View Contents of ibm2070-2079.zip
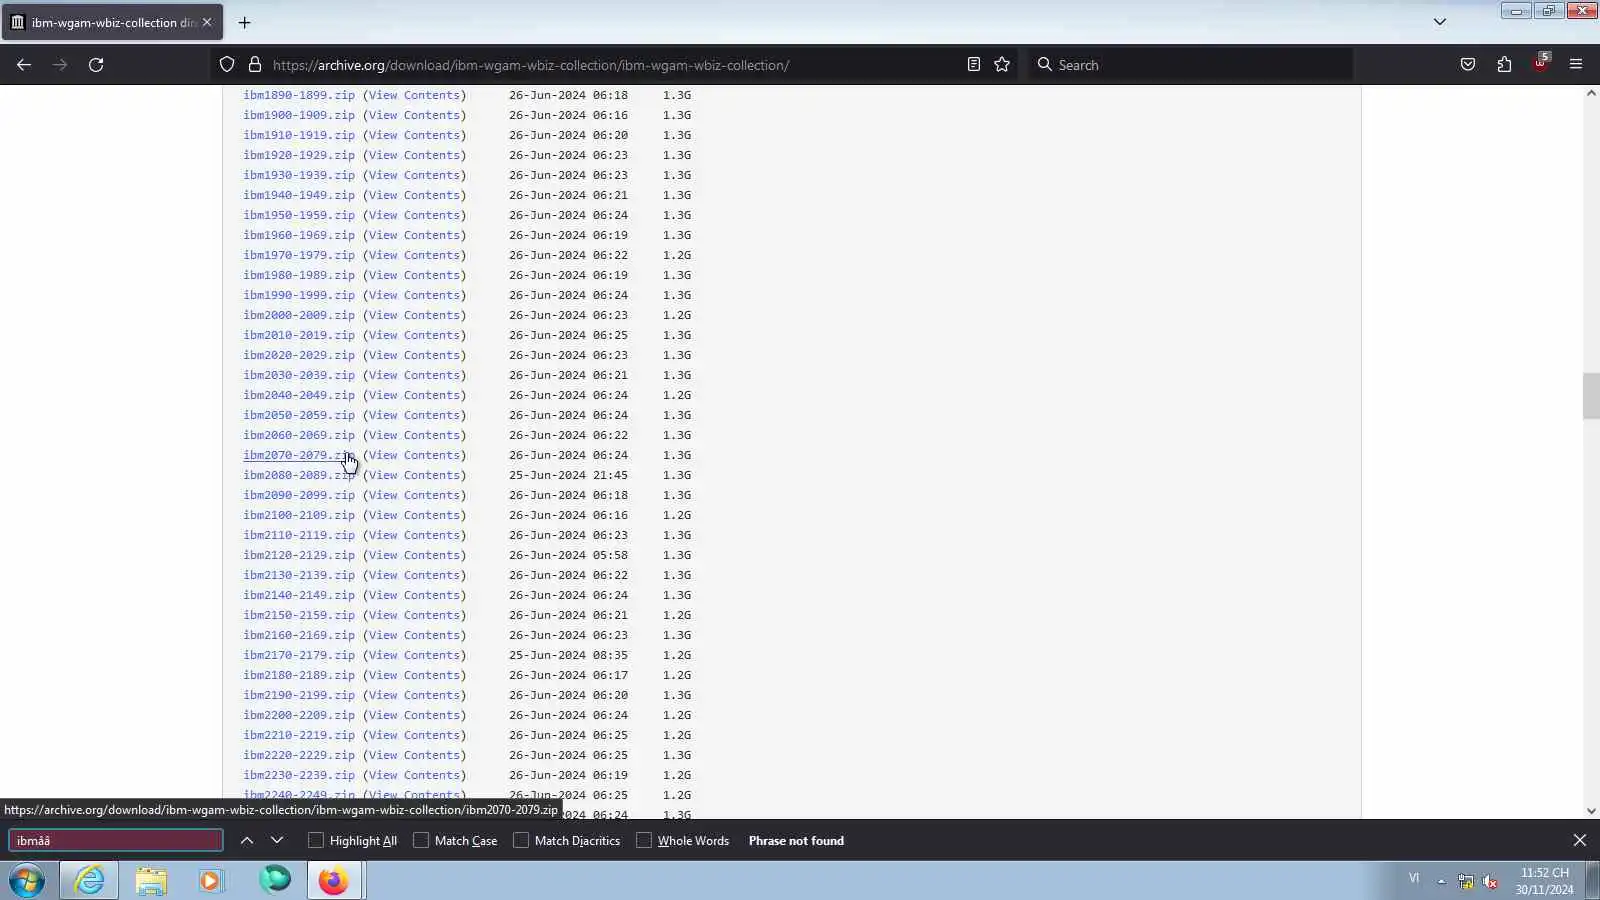The image size is (1600, 900). pos(414,455)
